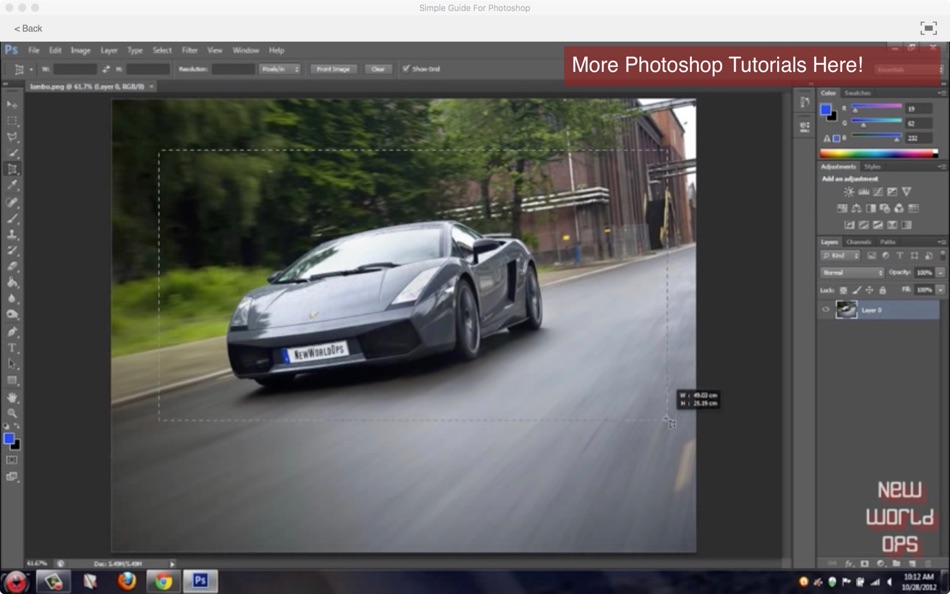950x594 pixels.
Task: Select the Paint Bucket tool
Action: click(12, 282)
